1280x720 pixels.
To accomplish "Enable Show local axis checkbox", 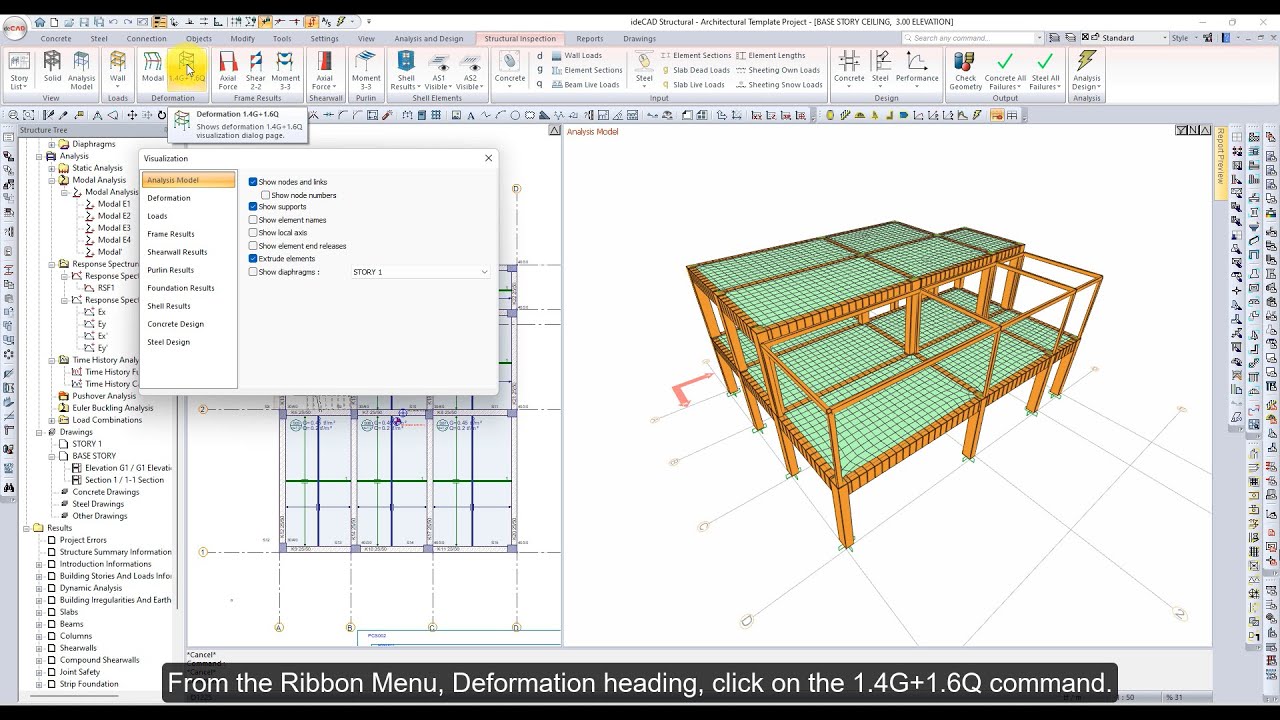I will [253, 233].
